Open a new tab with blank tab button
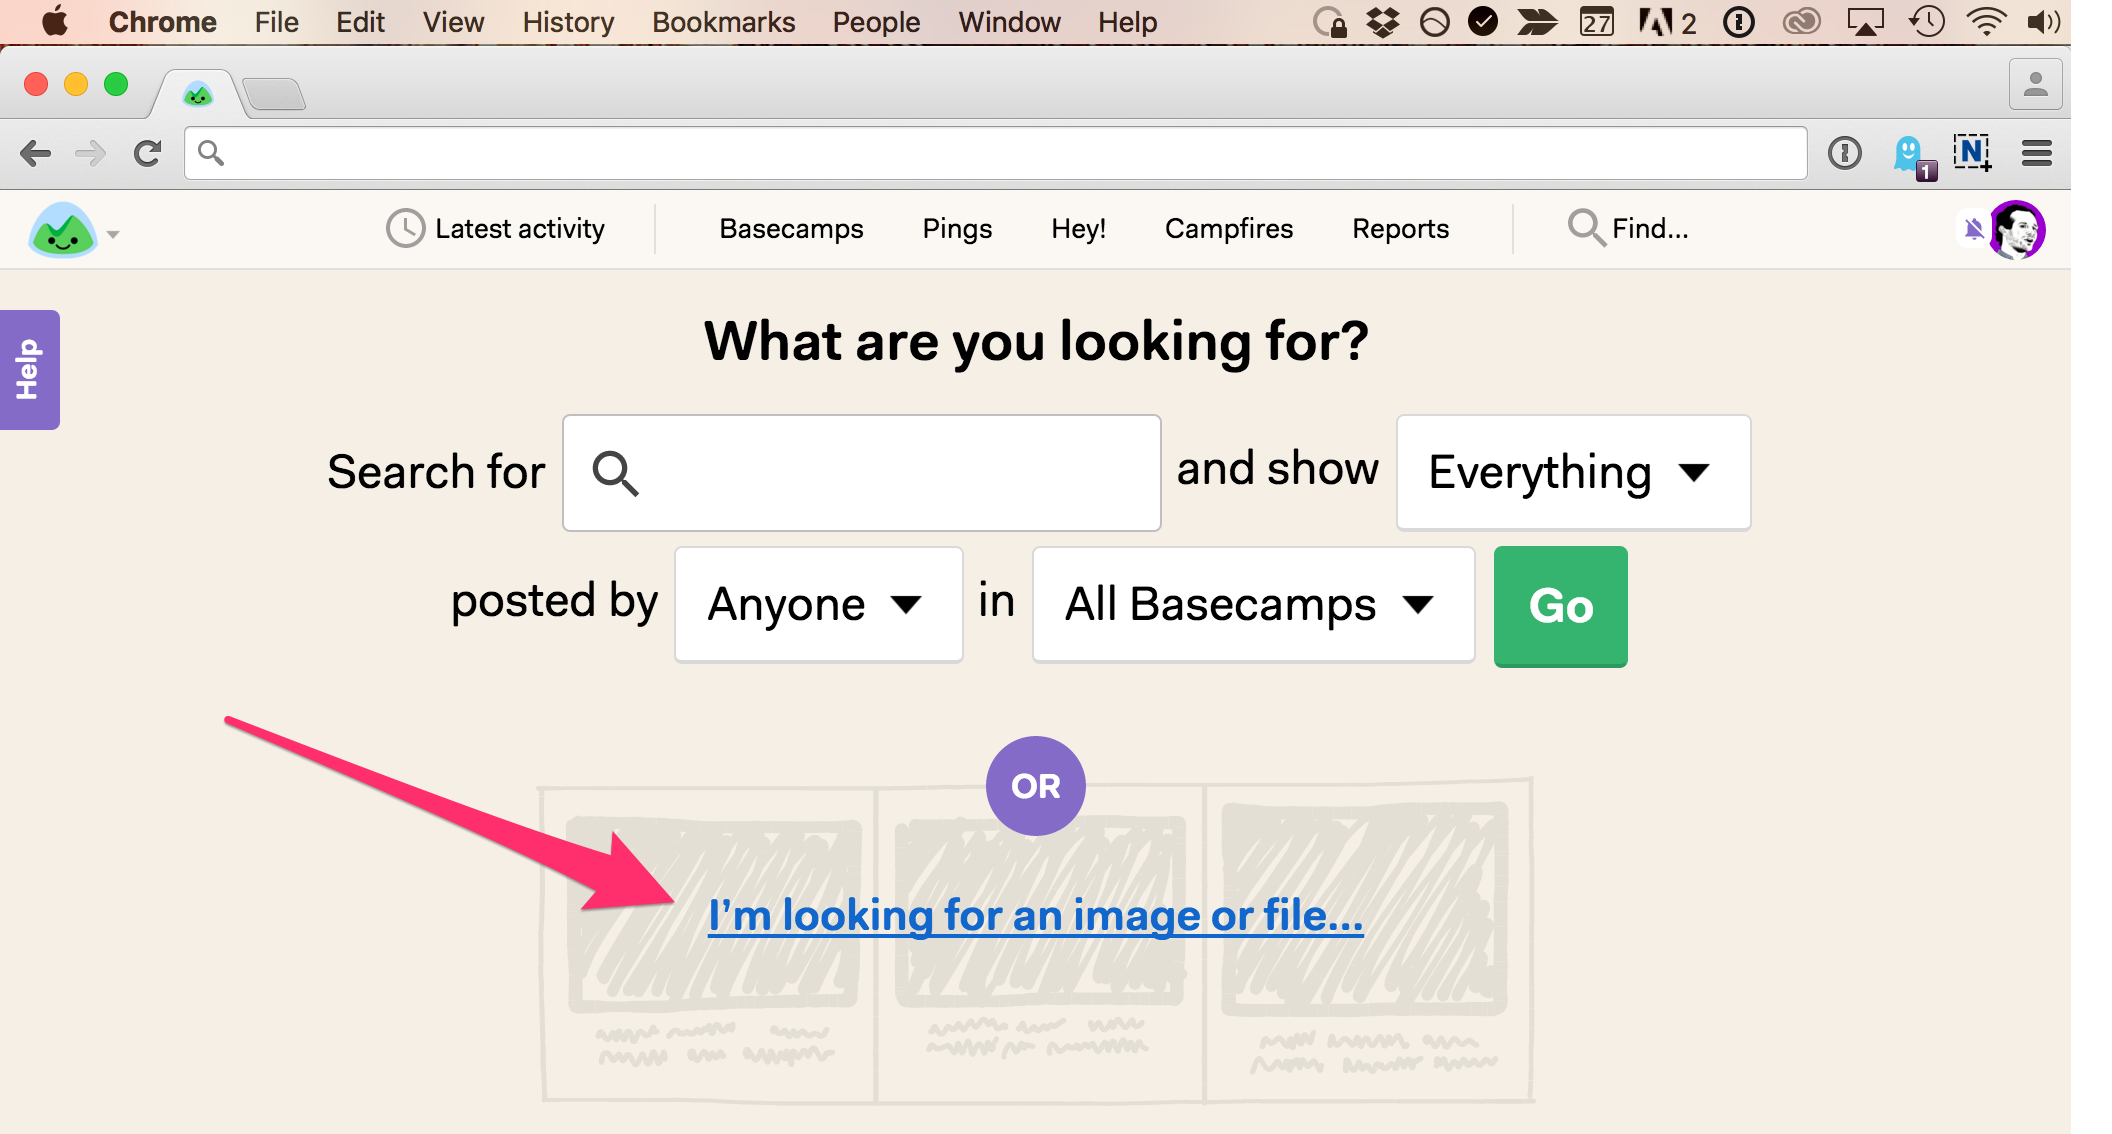Image resolution: width=2112 pixels, height=1134 pixels. pyautogui.click(x=274, y=95)
